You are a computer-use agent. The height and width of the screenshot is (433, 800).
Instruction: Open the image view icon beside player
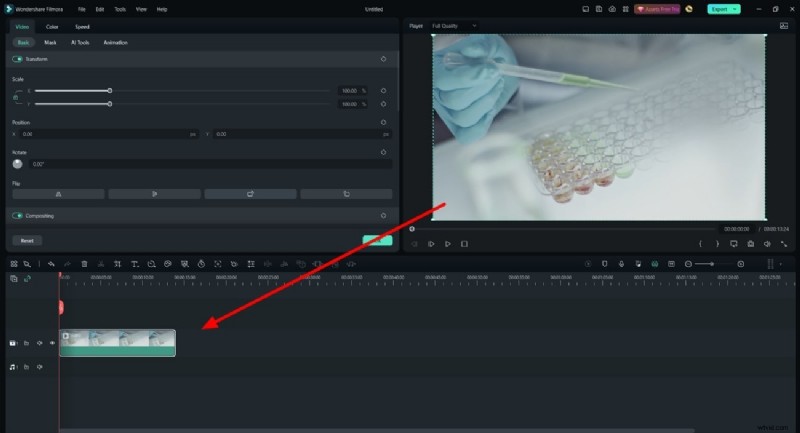click(x=784, y=26)
